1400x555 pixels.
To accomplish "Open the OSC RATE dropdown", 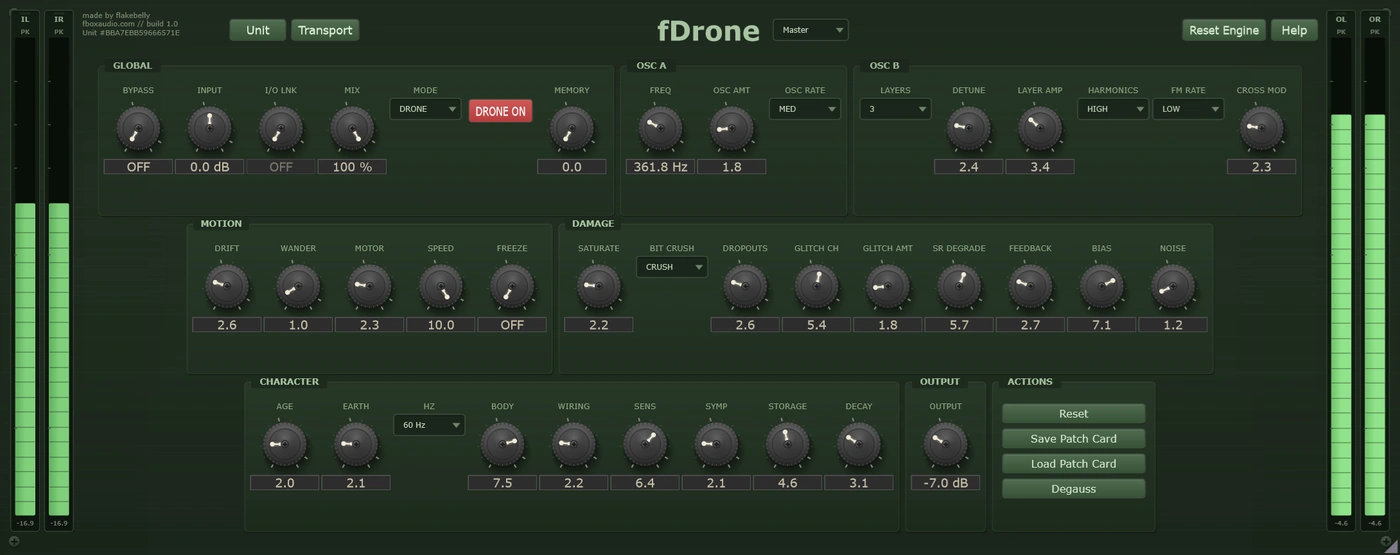I will pyautogui.click(x=805, y=109).
